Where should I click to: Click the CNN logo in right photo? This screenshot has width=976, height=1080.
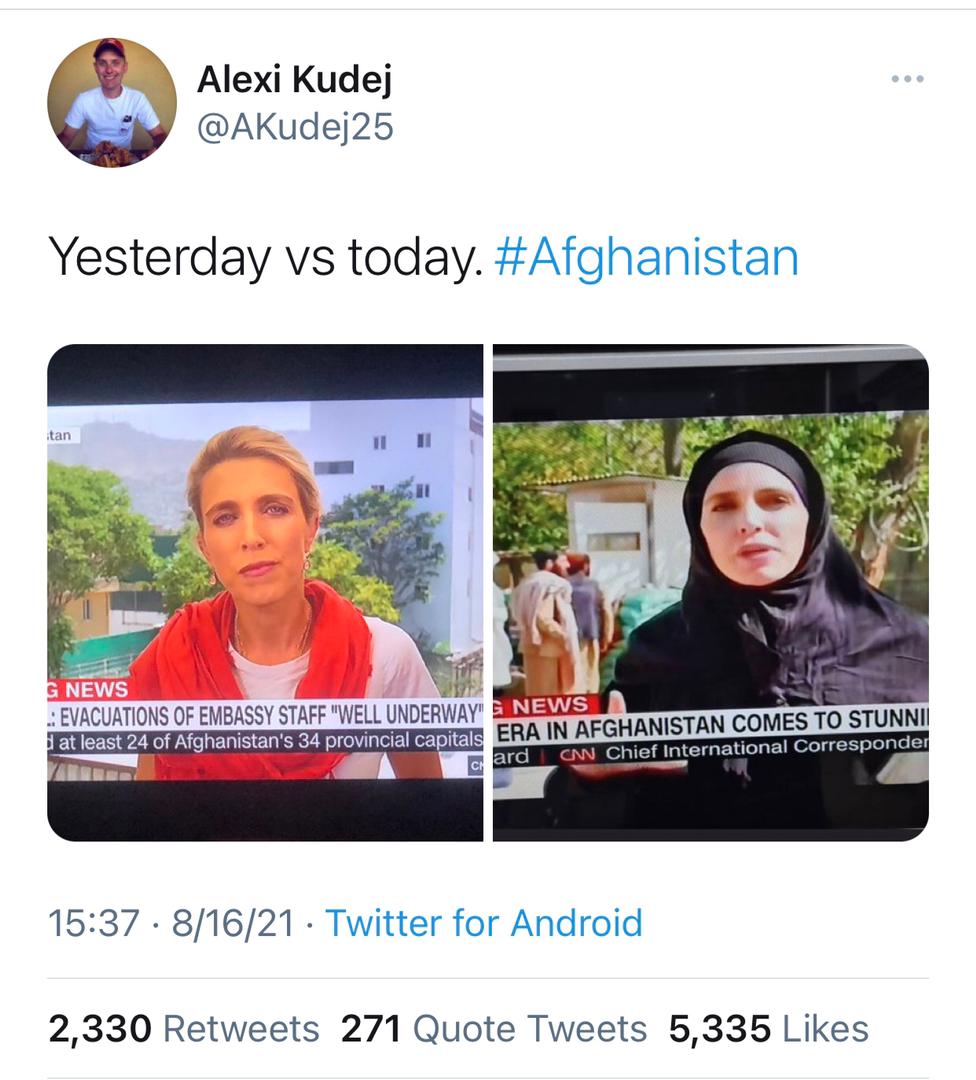point(577,754)
